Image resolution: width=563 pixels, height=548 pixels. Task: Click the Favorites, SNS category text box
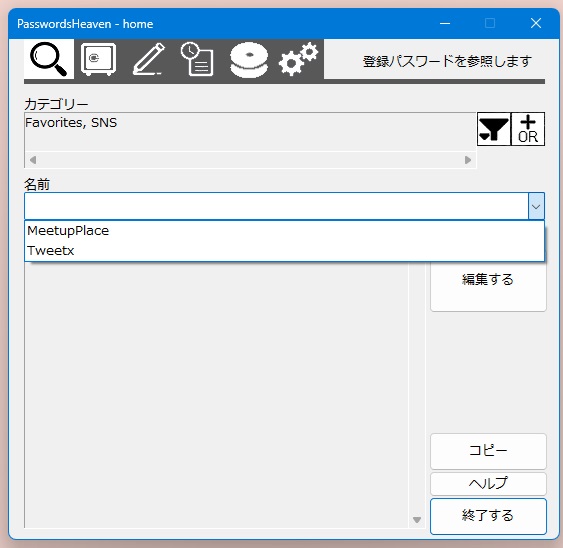point(250,132)
